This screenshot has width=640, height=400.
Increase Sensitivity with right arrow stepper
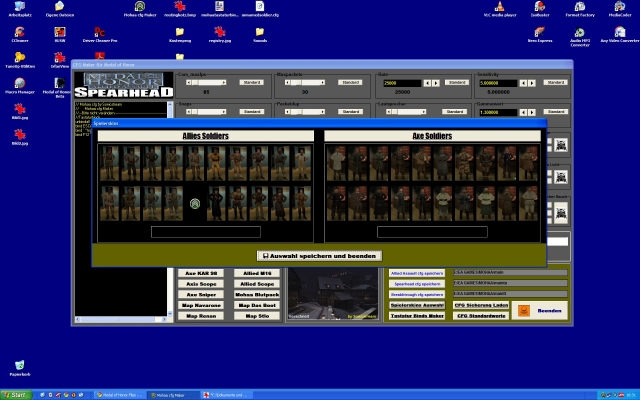tap(532, 83)
